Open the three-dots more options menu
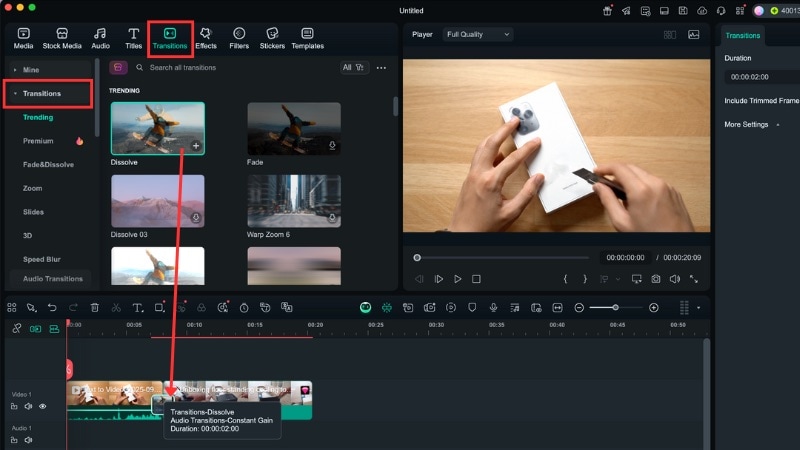Image resolution: width=800 pixels, height=450 pixels. [x=381, y=68]
